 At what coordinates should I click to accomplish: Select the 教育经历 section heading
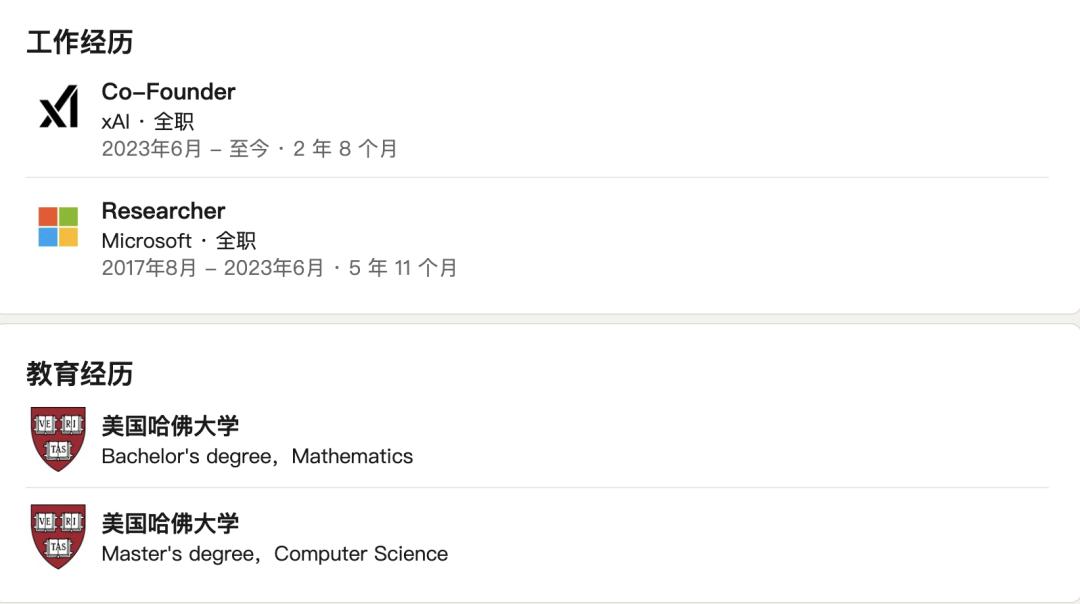click(79, 374)
